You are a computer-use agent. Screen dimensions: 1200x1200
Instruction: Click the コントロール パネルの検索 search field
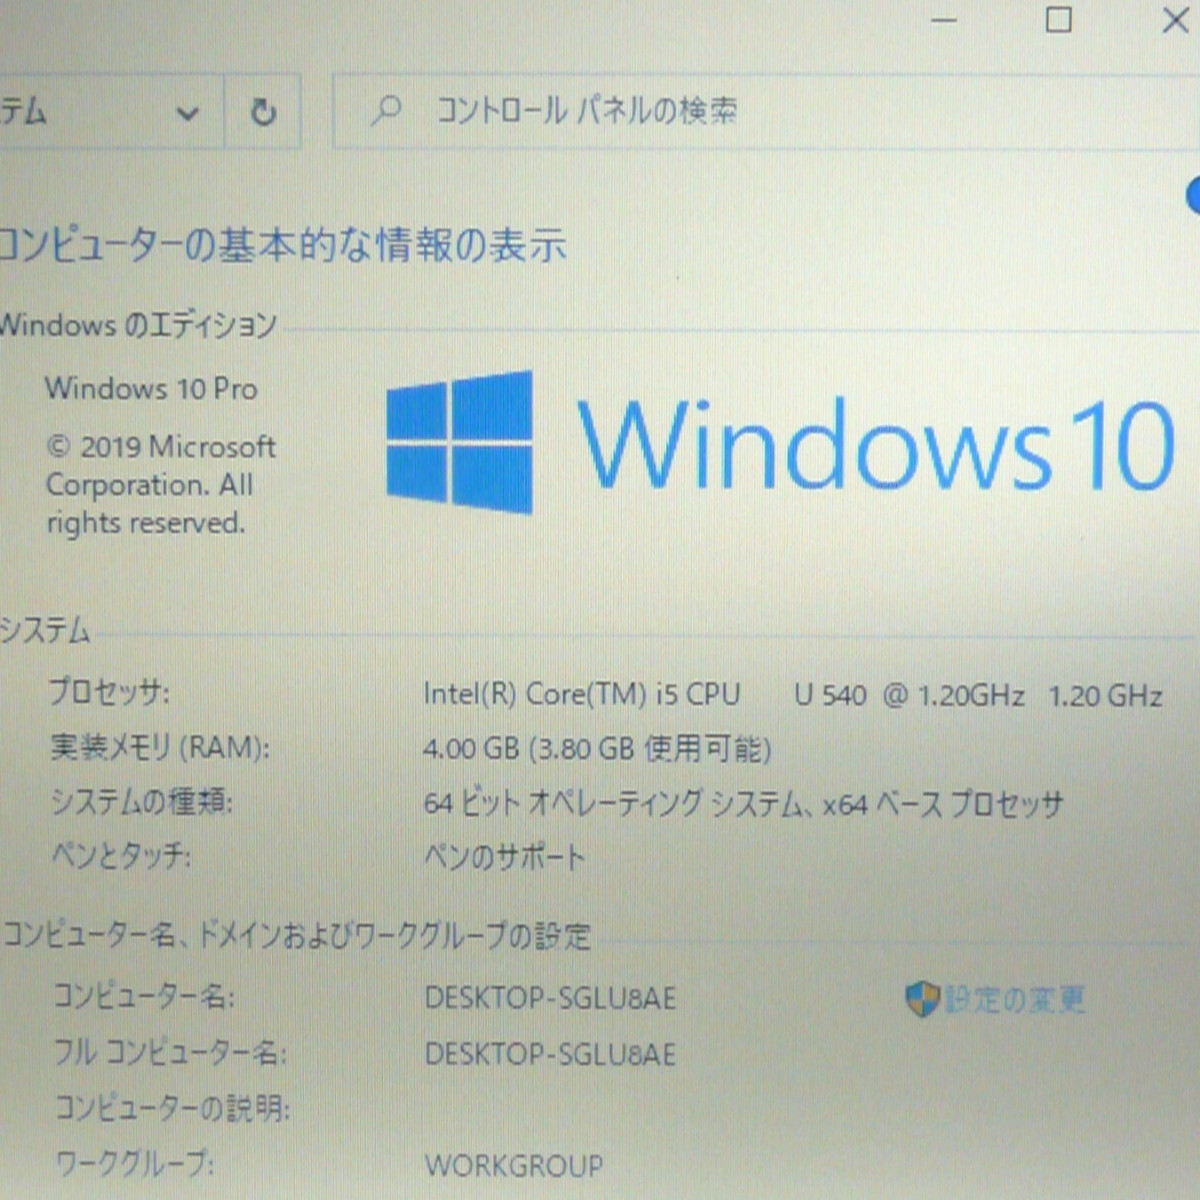pyautogui.click(x=765, y=111)
